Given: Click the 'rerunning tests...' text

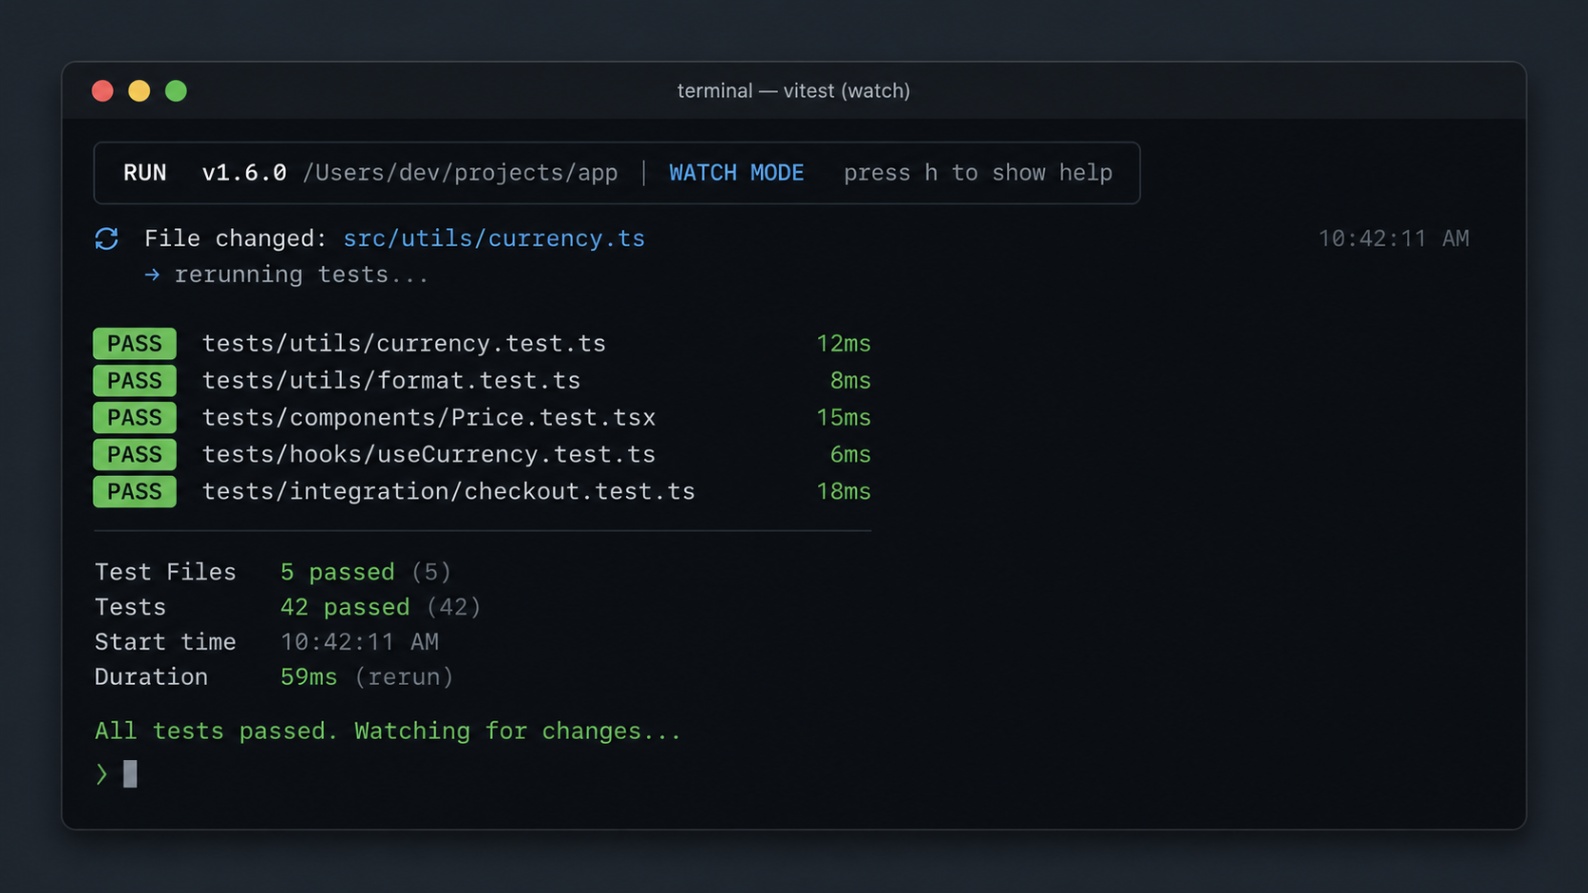Looking at the screenshot, I should tap(302, 274).
